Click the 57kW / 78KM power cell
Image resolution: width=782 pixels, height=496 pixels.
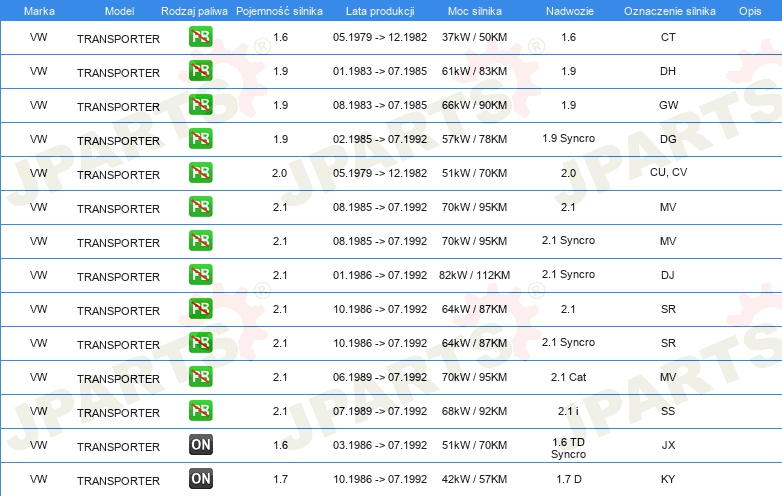(x=474, y=139)
